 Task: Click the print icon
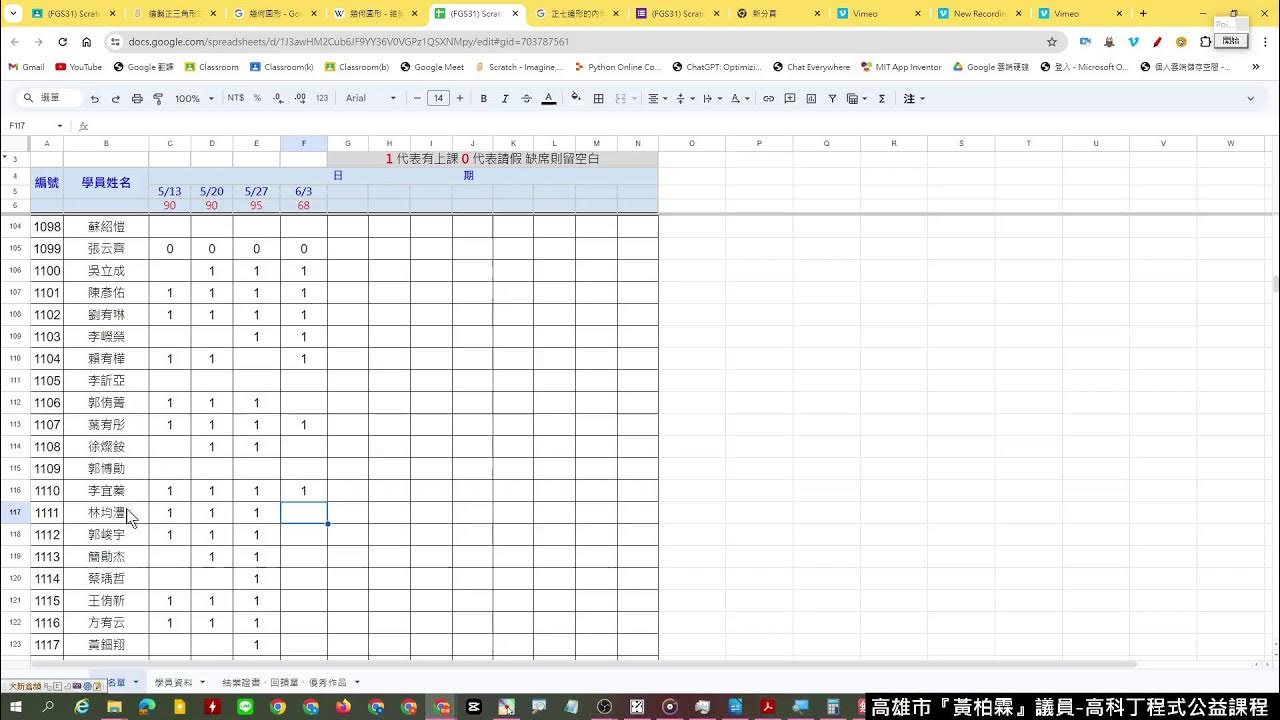point(137,99)
